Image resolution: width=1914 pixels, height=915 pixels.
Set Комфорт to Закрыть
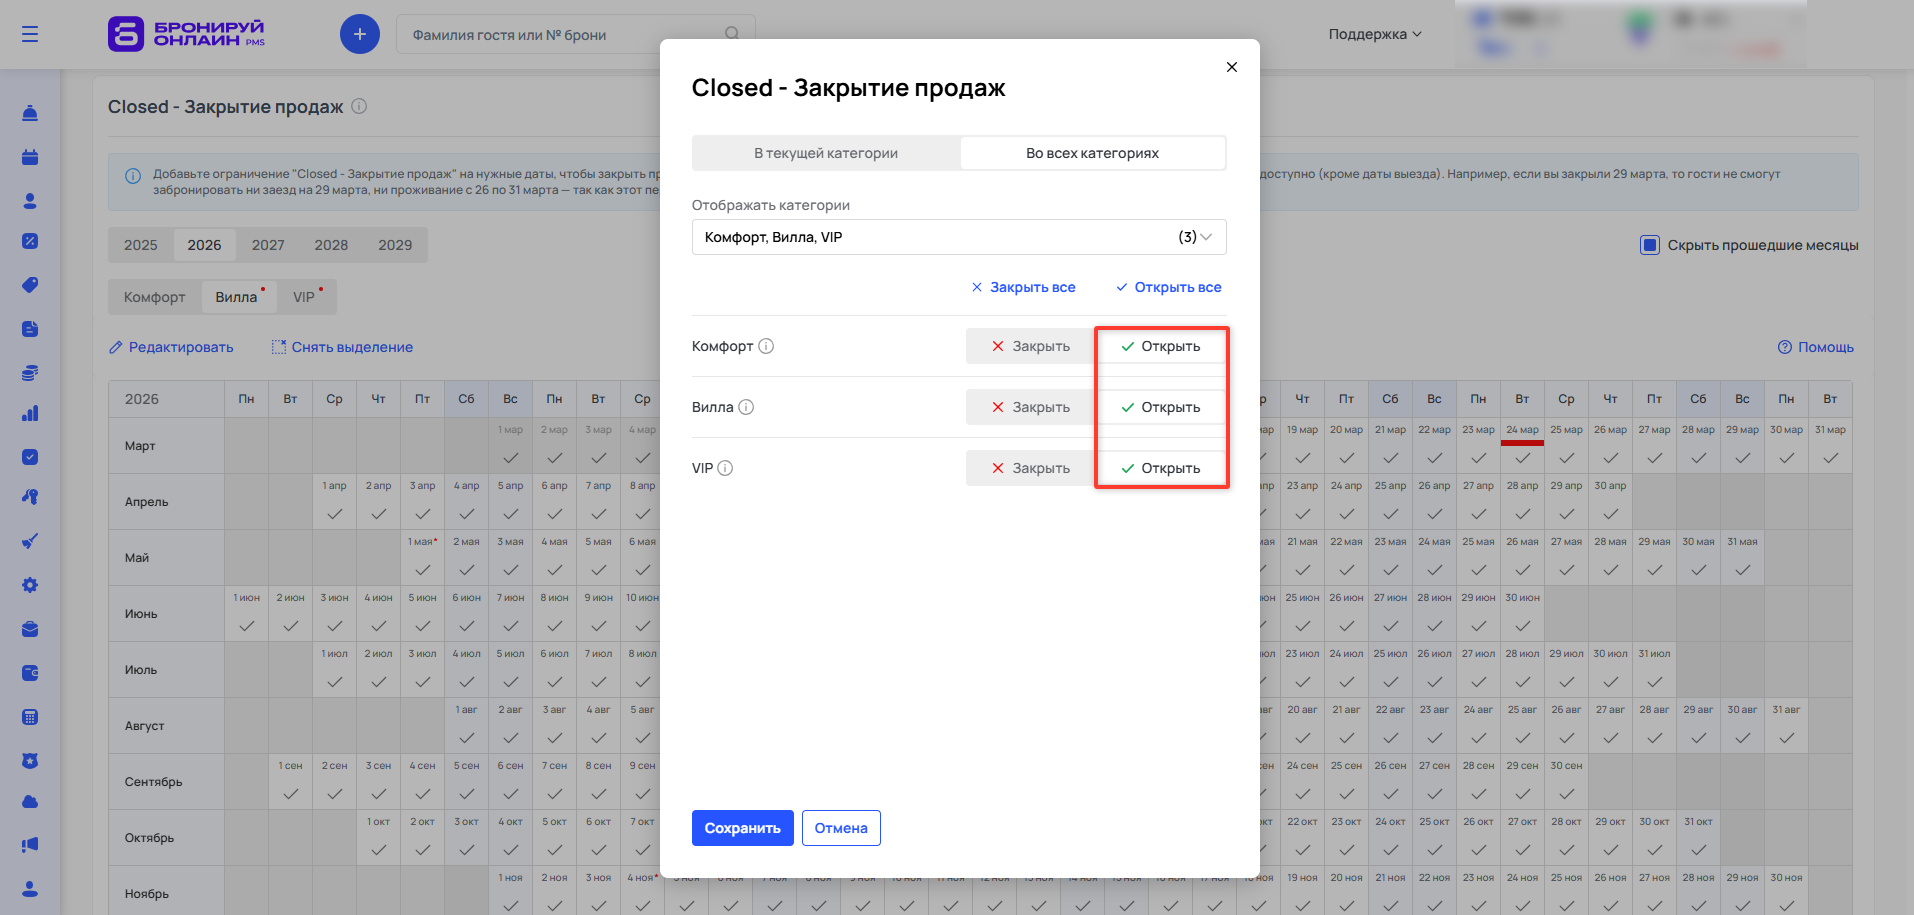pyautogui.click(x=1030, y=346)
